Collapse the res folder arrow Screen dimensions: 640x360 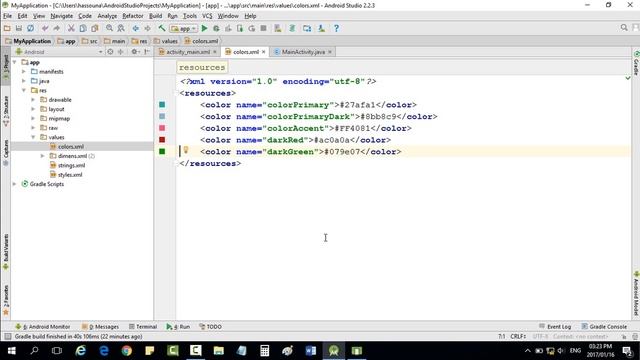[24, 90]
